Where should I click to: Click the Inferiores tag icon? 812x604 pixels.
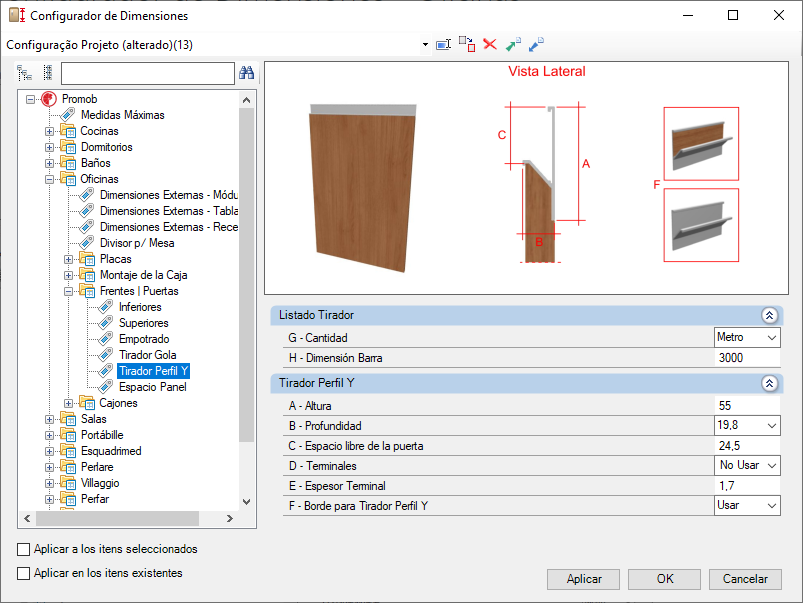(x=106, y=307)
